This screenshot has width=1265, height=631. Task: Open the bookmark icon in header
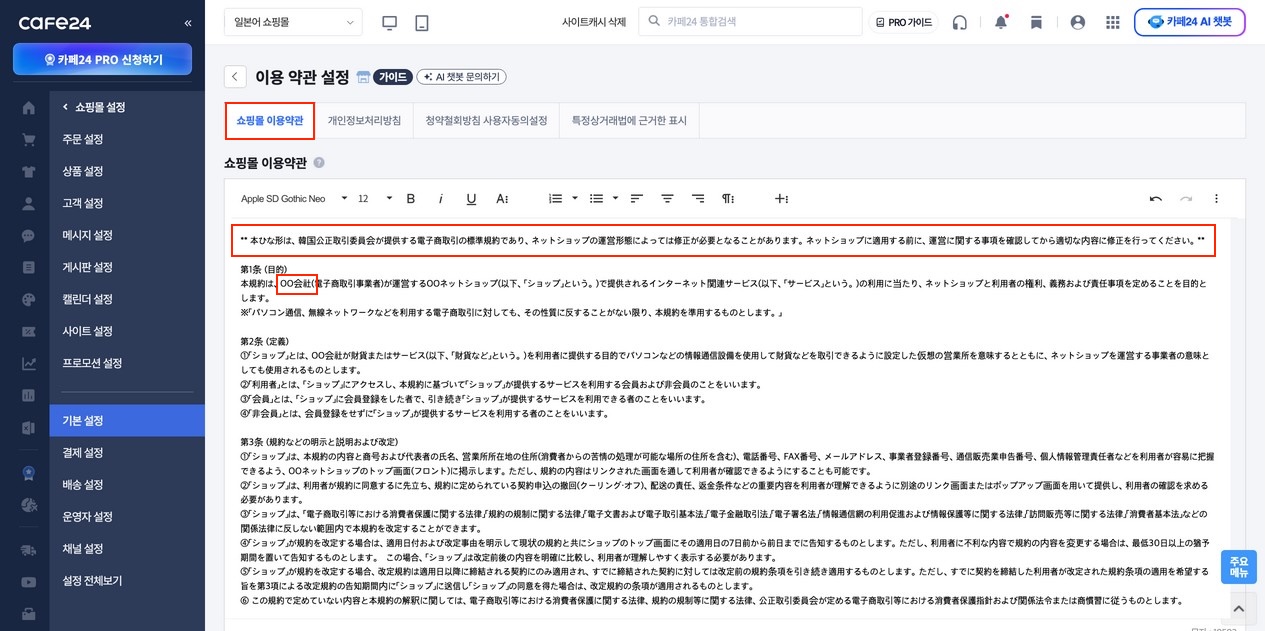pyautogui.click(x=1036, y=22)
